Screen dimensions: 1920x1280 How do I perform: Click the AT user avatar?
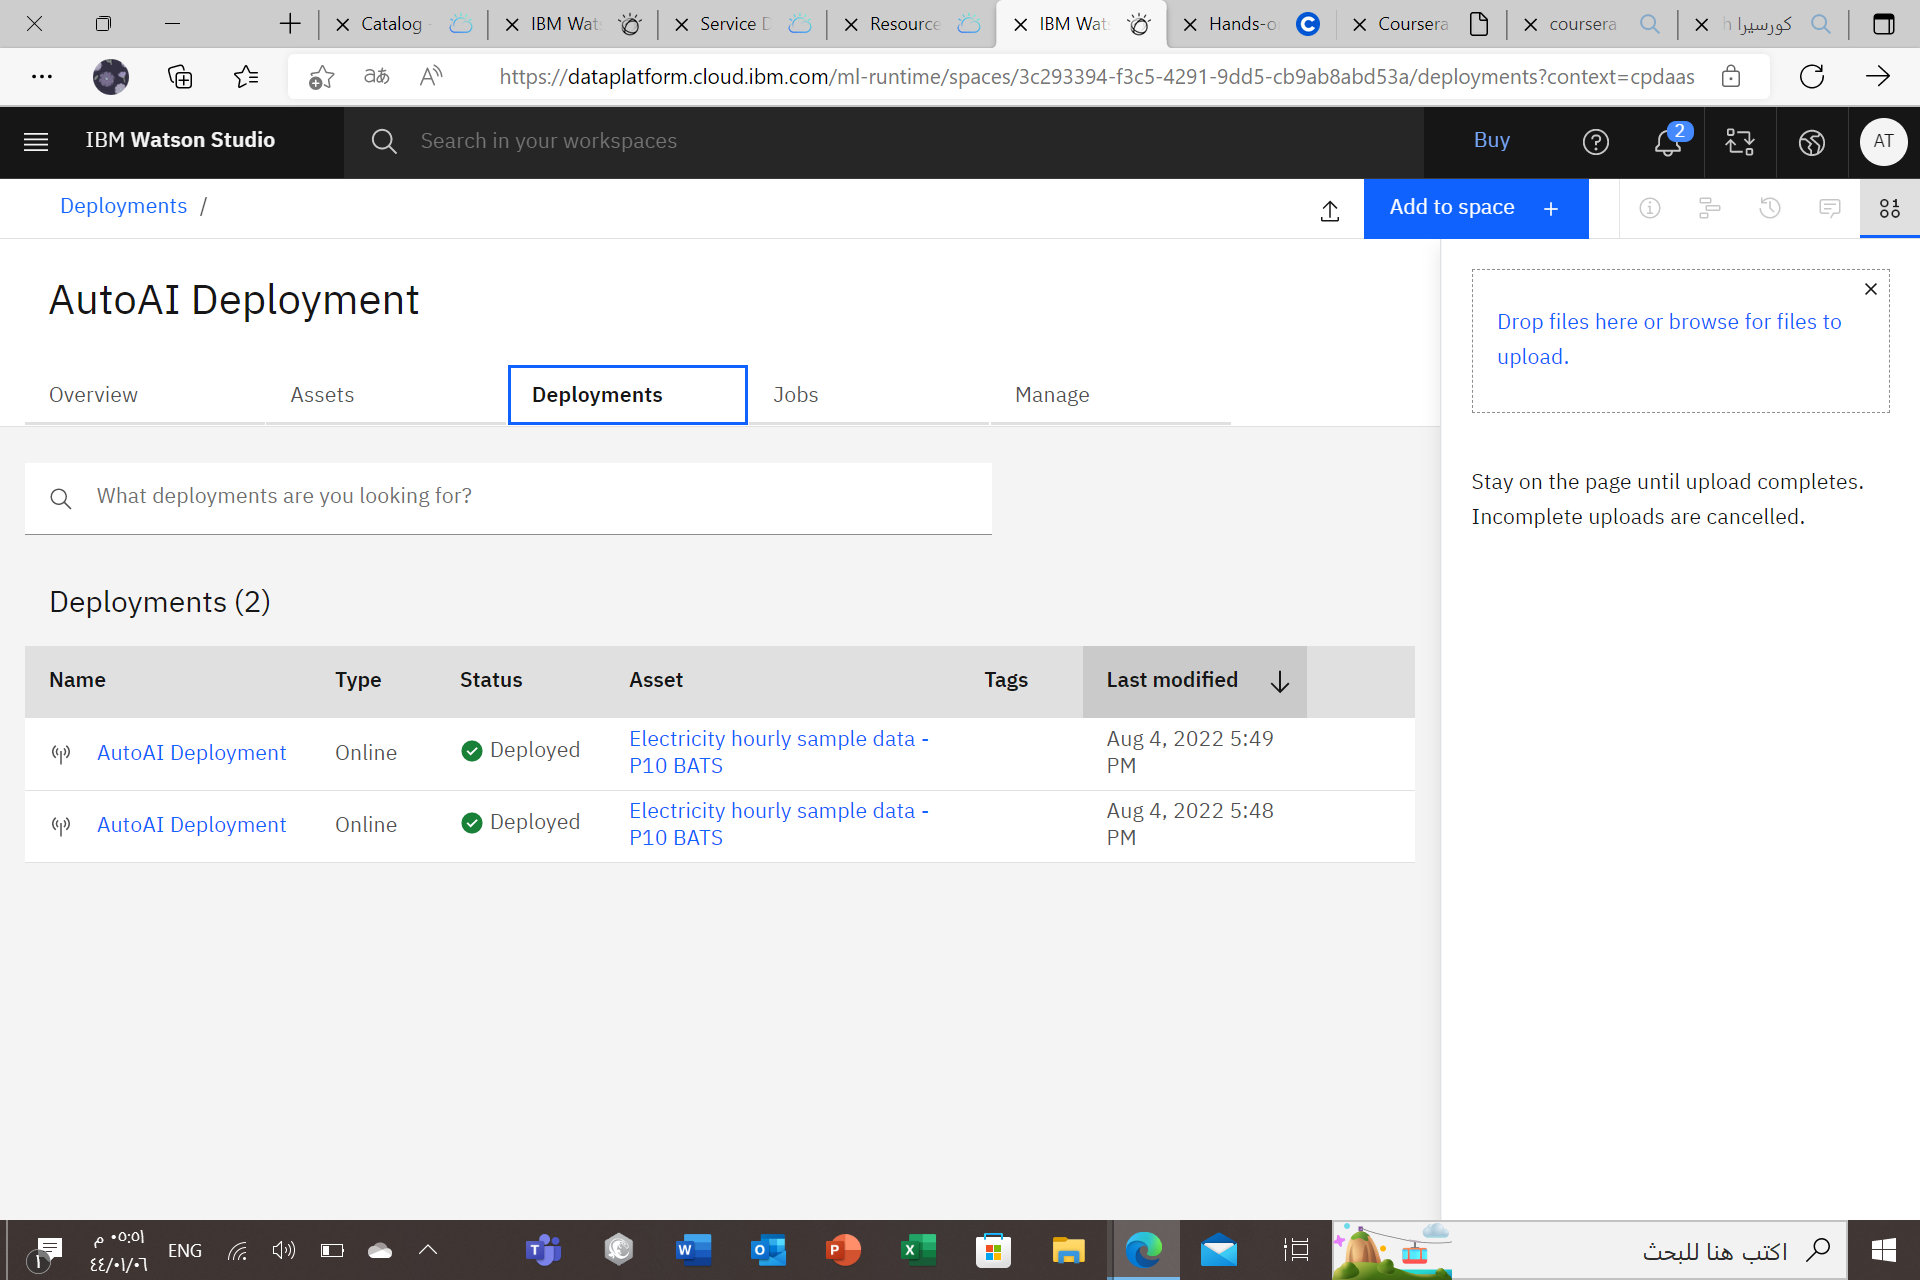[1883, 141]
